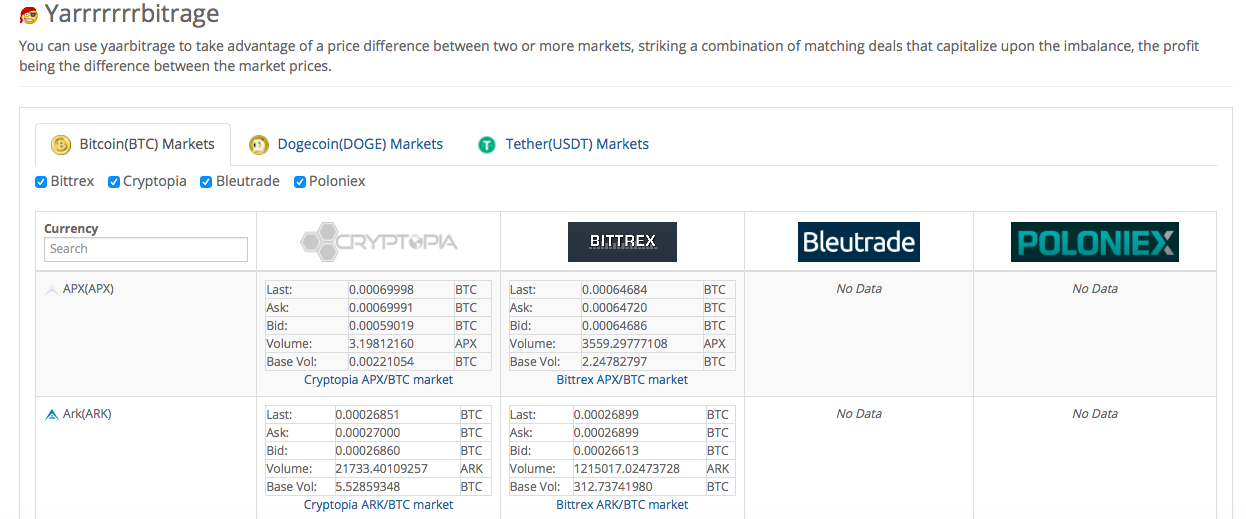Click the Tether coin icon in tab
The height and width of the screenshot is (519, 1246).
487,145
